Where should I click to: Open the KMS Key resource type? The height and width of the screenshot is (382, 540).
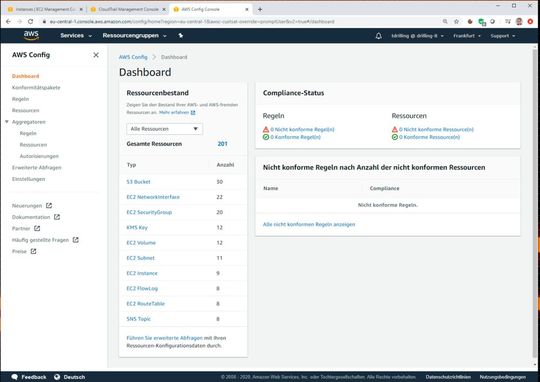click(137, 227)
